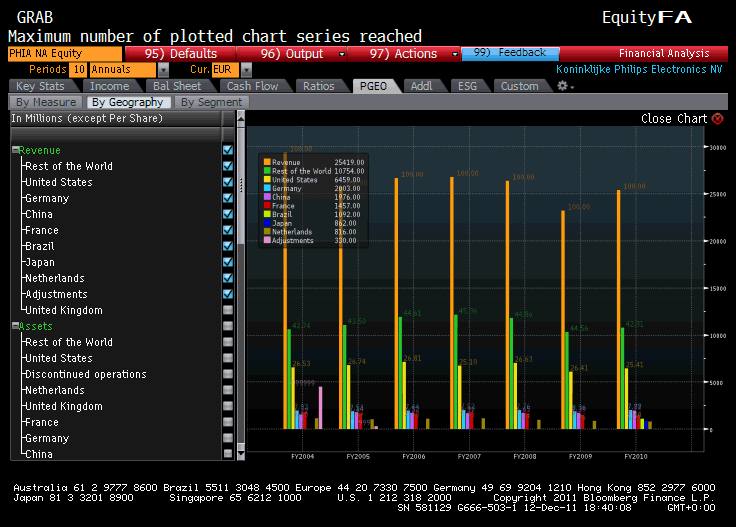Open the EUR currency dropdown
This screenshot has width=736, height=527.
(246, 70)
